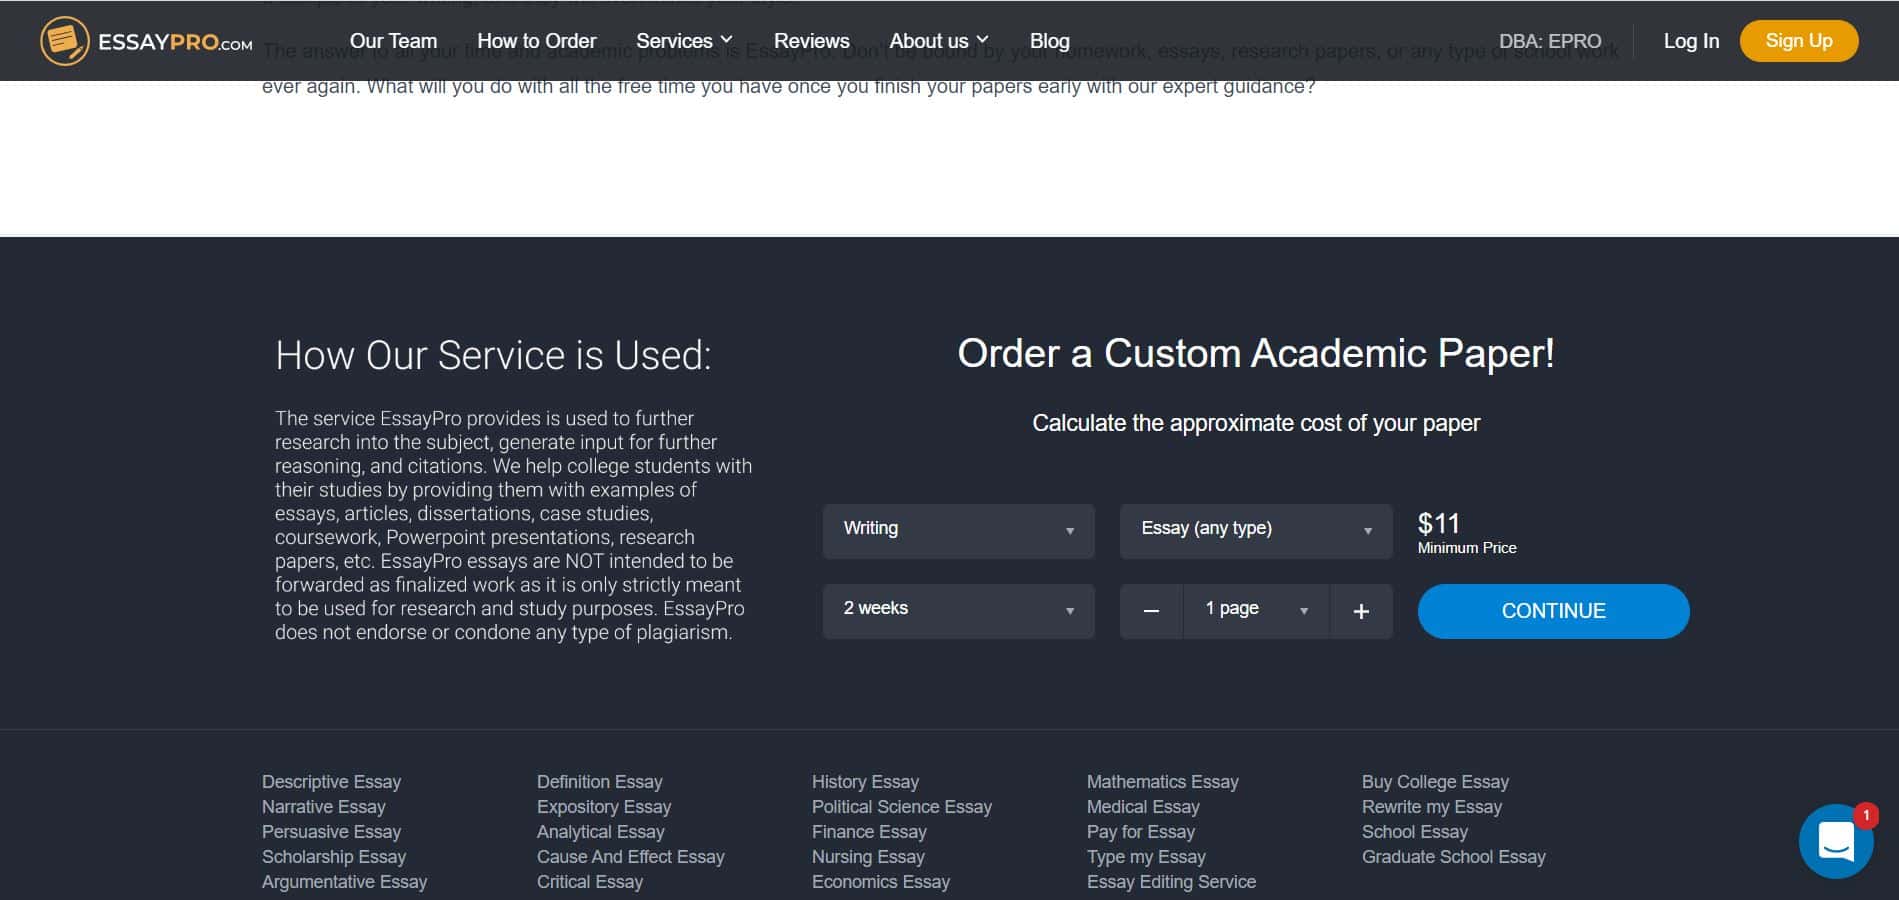Click the DBA: EPRO text
1899x900 pixels.
pyautogui.click(x=1550, y=41)
